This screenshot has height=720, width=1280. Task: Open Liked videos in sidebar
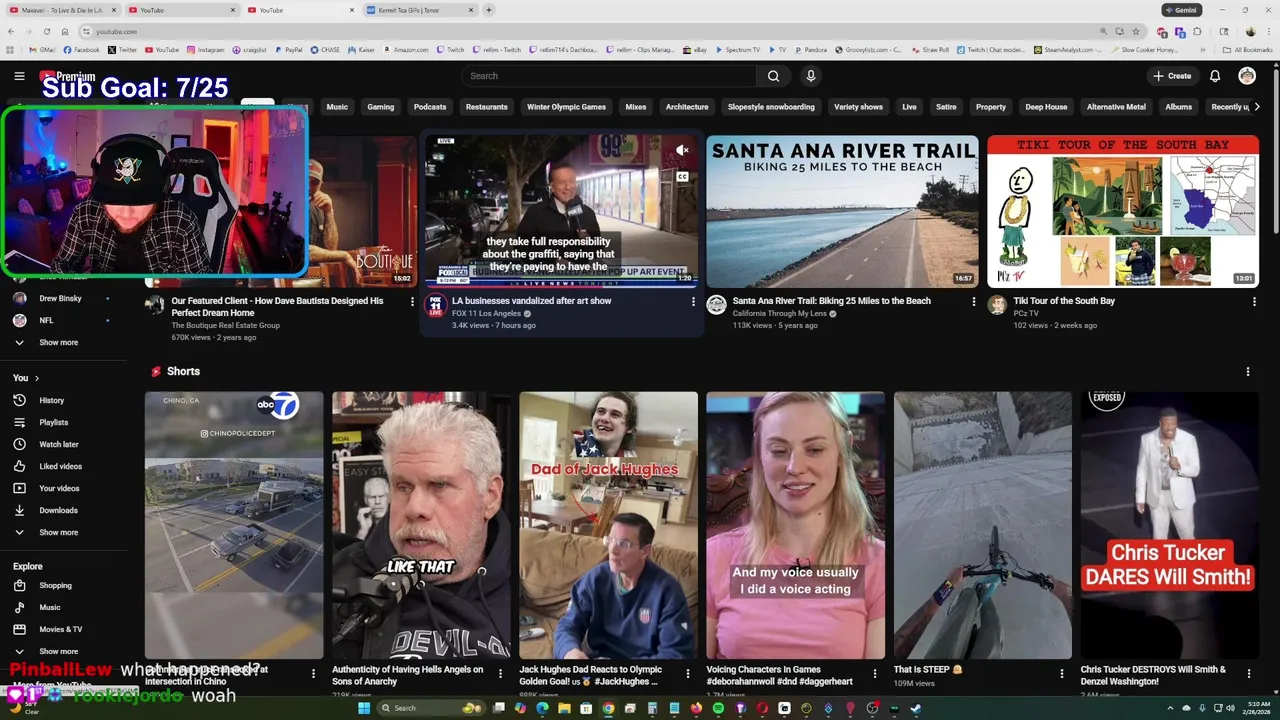(60, 466)
